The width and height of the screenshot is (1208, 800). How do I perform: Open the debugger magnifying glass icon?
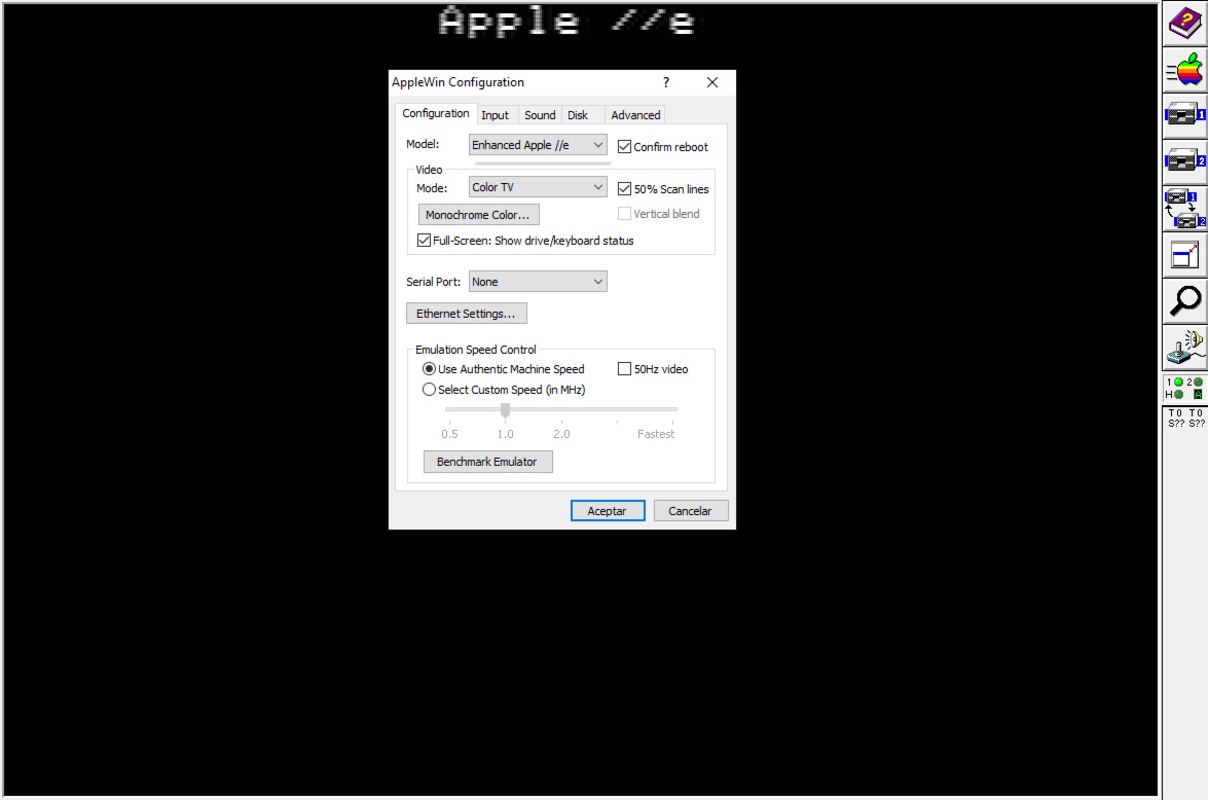(x=1185, y=300)
